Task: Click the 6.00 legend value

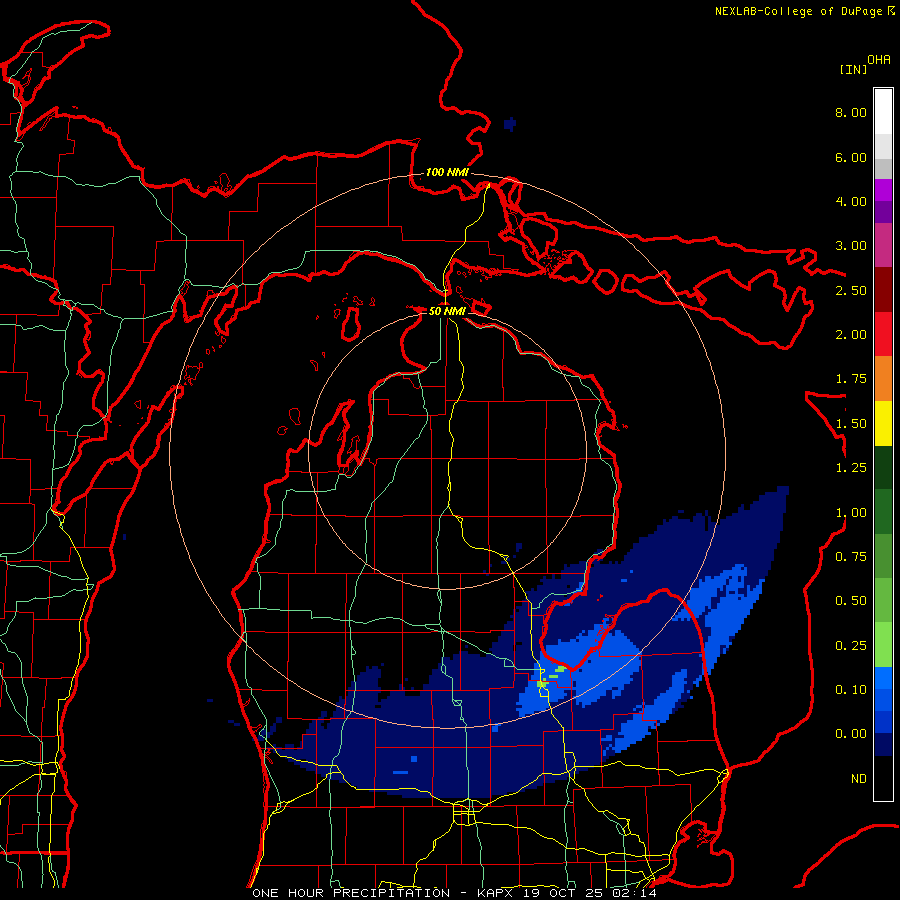Action: click(851, 157)
